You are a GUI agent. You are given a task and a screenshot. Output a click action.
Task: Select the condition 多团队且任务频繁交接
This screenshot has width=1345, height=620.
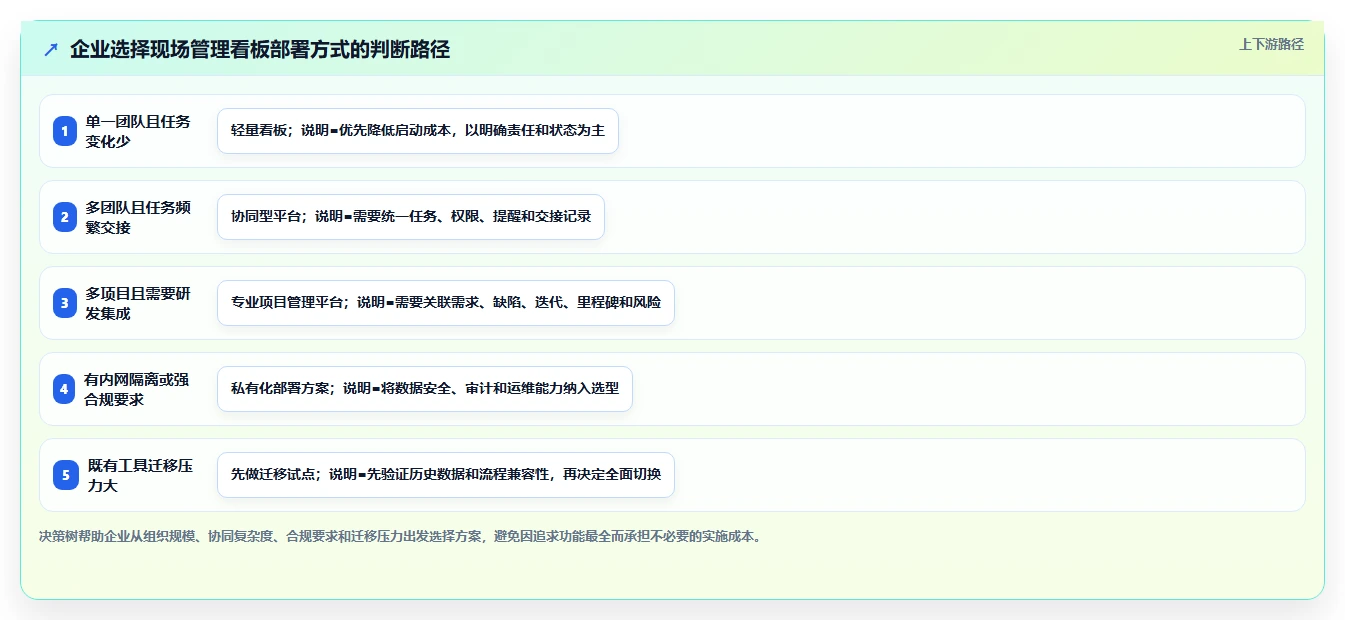(138, 217)
